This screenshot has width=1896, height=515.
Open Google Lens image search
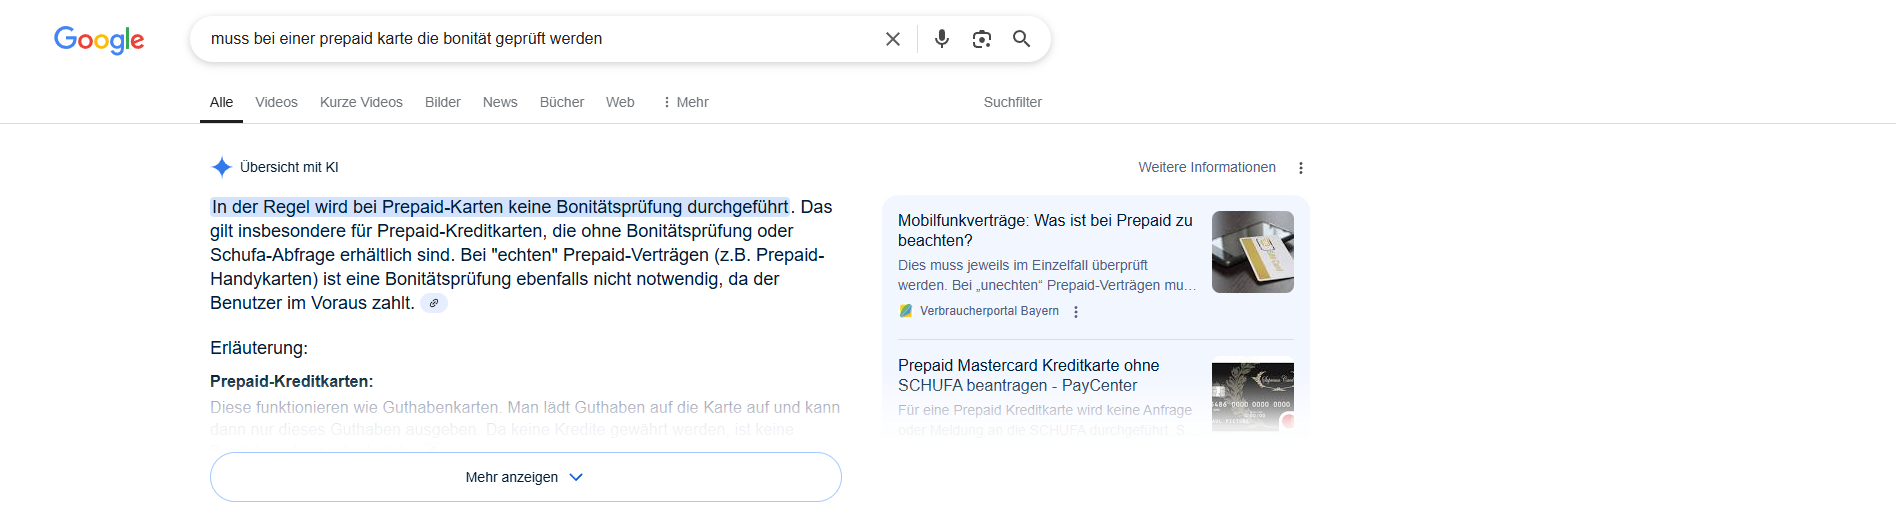tap(981, 39)
